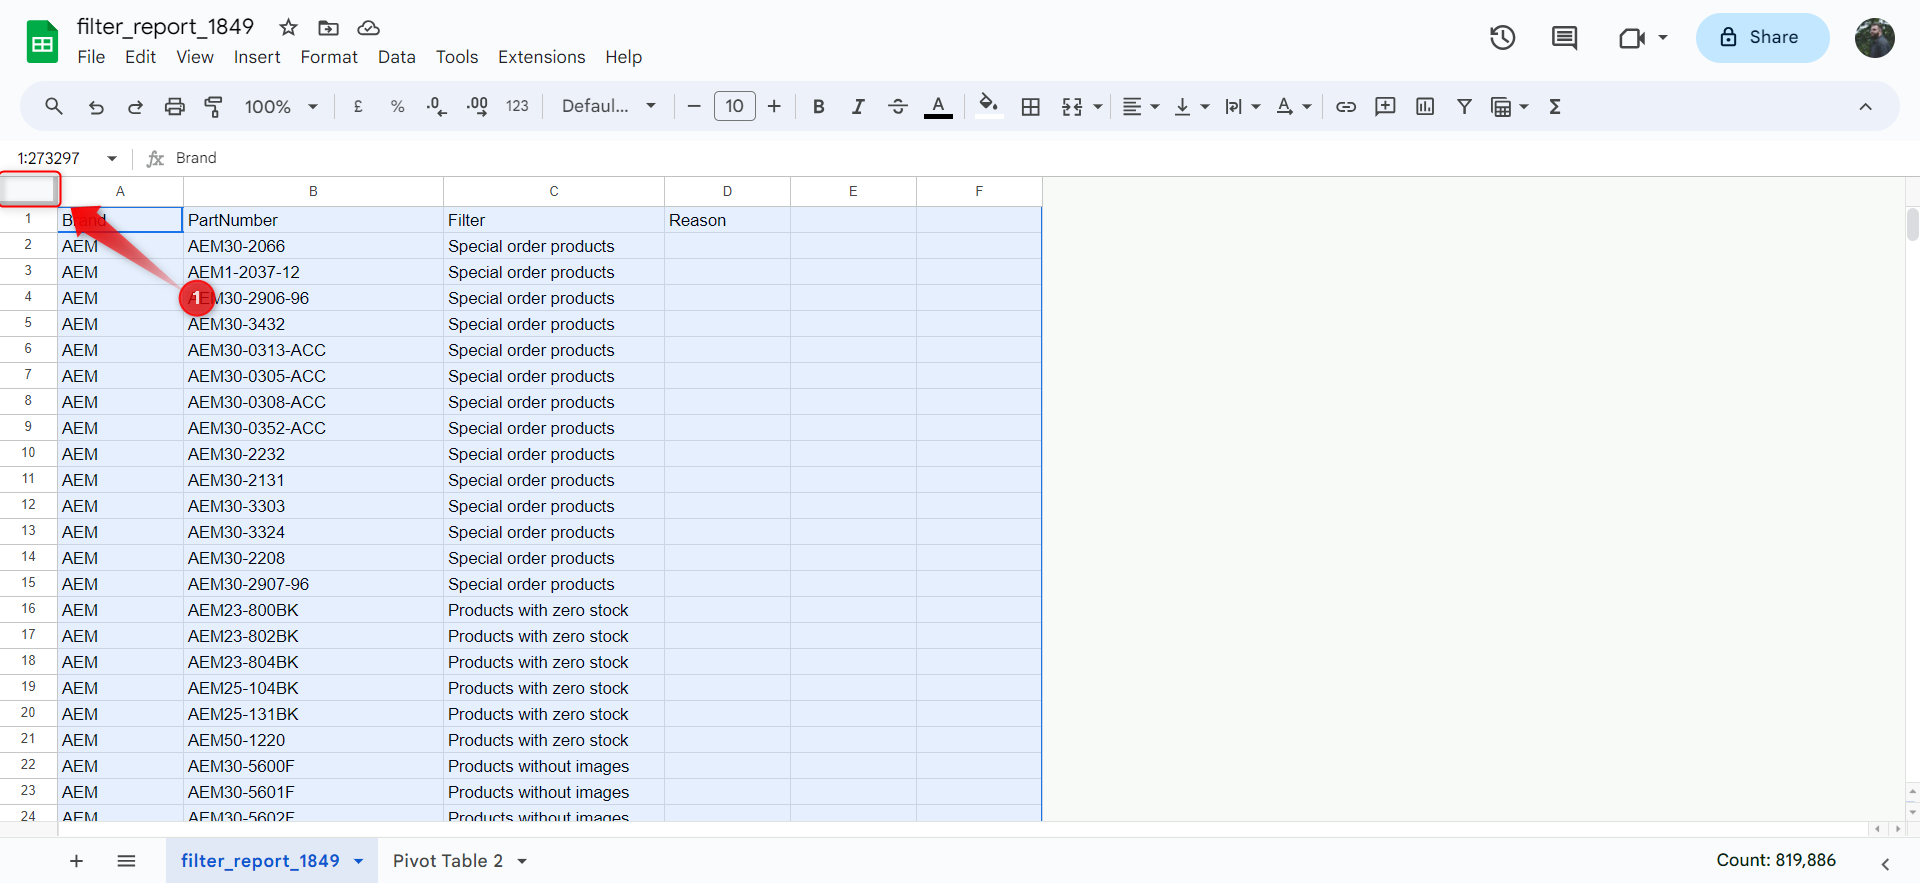Collapse the menus with chevron up
1920x884 pixels.
click(1865, 106)
